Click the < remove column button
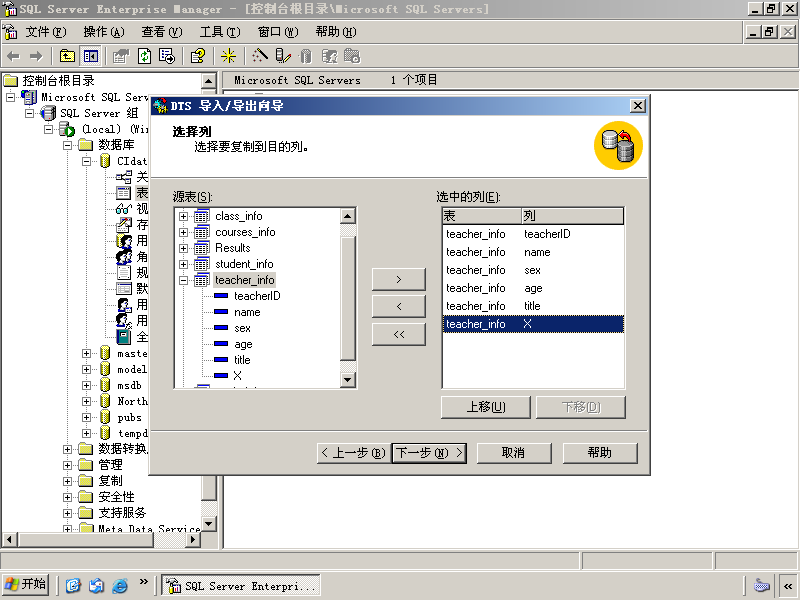Screen dimensions: 800x600 coord(398,307)
